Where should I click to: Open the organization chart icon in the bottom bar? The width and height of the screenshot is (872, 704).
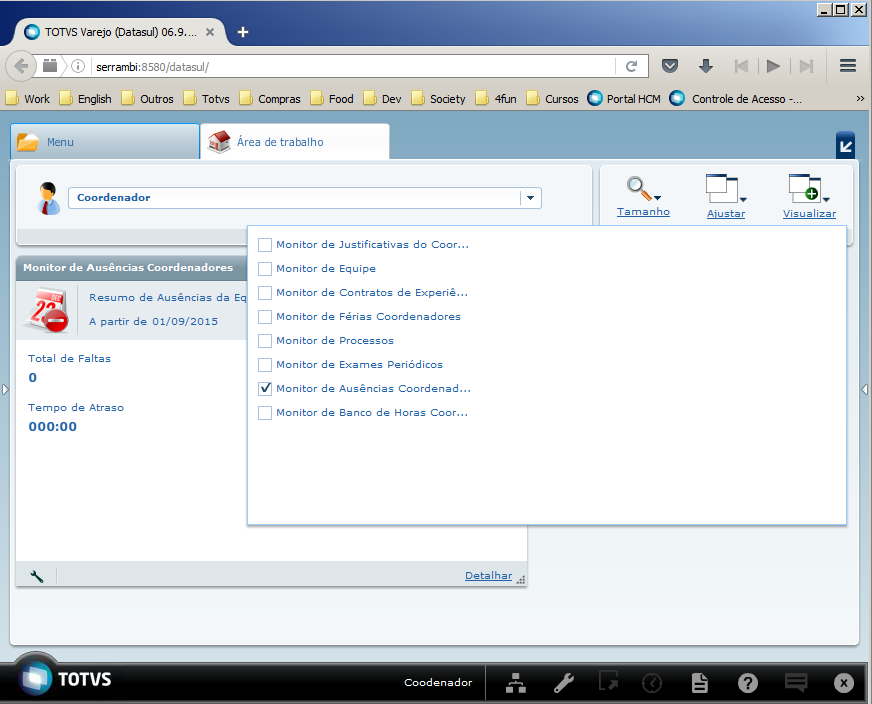pyautogui.click(x=516, y=682)
